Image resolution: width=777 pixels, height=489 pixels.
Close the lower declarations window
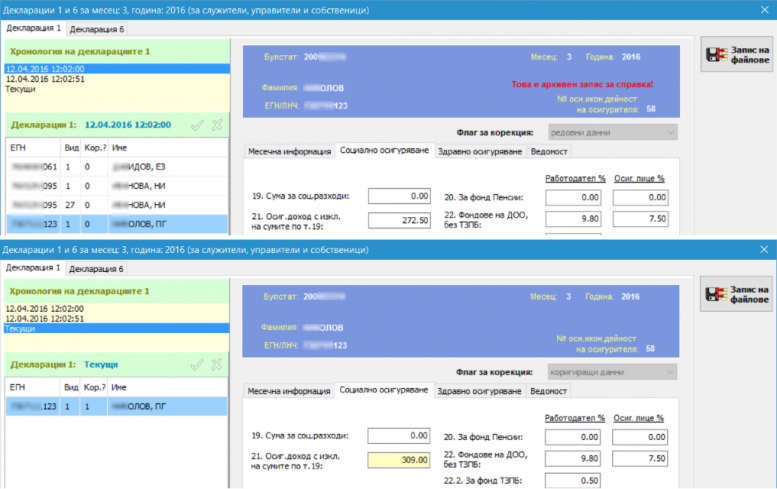(x=764, y=249)
